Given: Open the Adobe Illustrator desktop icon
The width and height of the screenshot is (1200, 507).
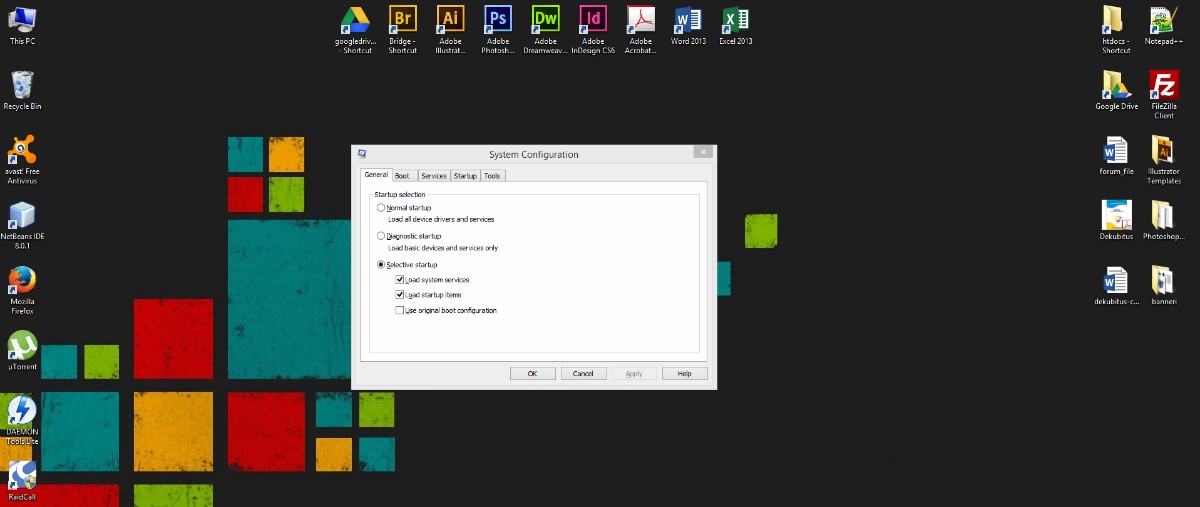Looking at the screenshot, I should click(x=450, y=21).
